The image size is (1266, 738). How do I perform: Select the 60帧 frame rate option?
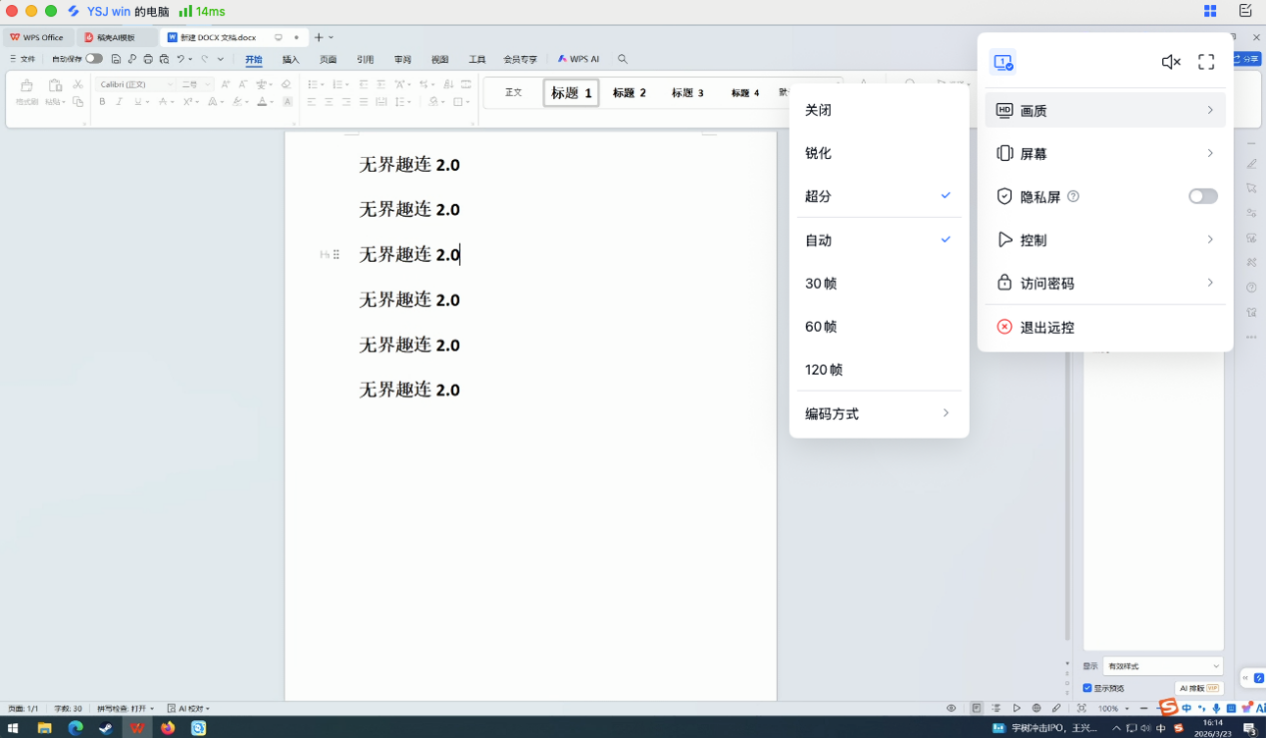pyautogui.click(x=821, y=327)
